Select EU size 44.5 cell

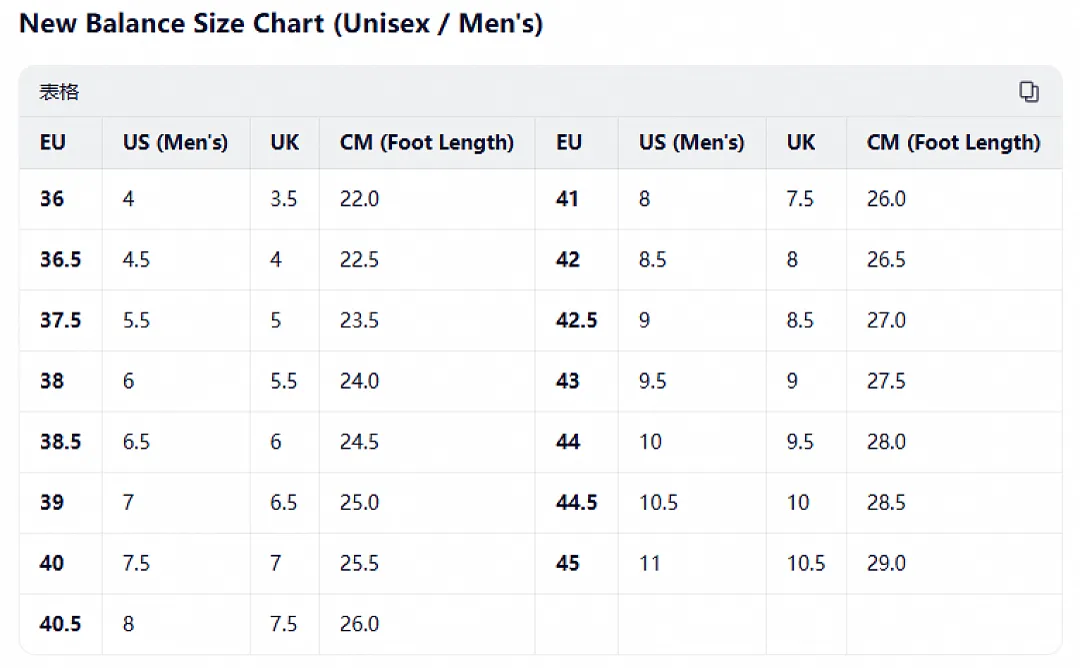[x=577, y=503]
